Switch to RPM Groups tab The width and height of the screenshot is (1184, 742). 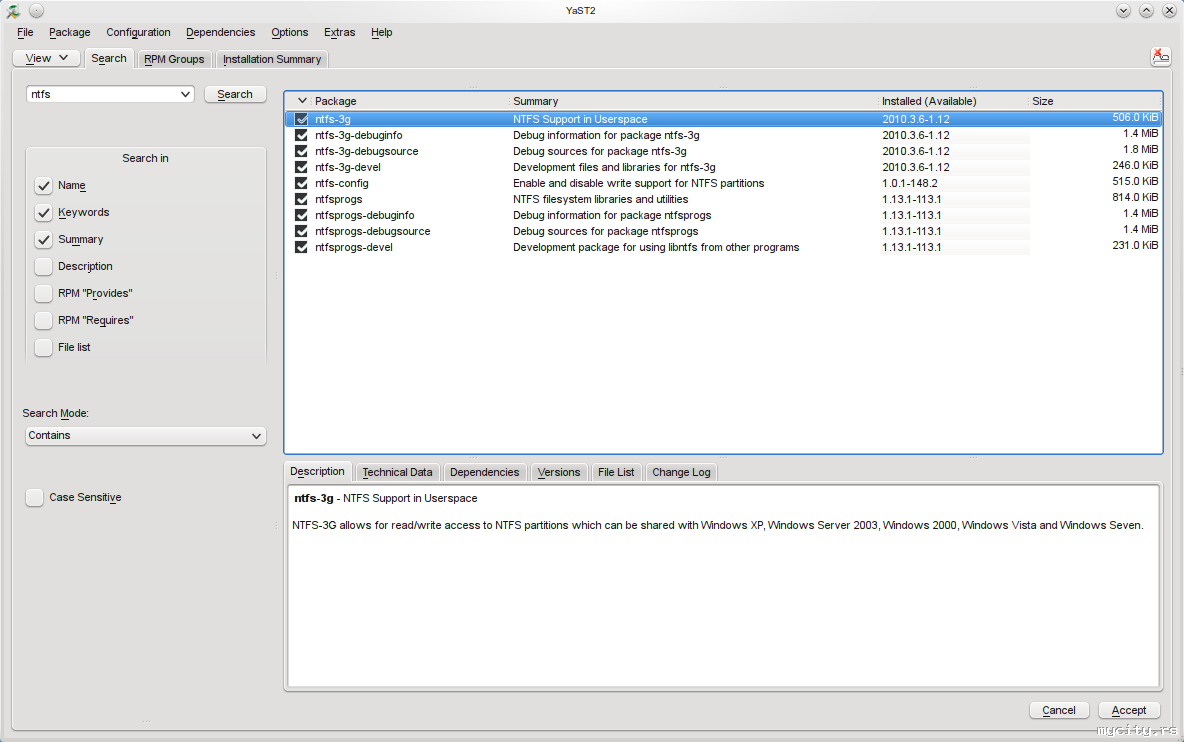click(x=174, y=59)
